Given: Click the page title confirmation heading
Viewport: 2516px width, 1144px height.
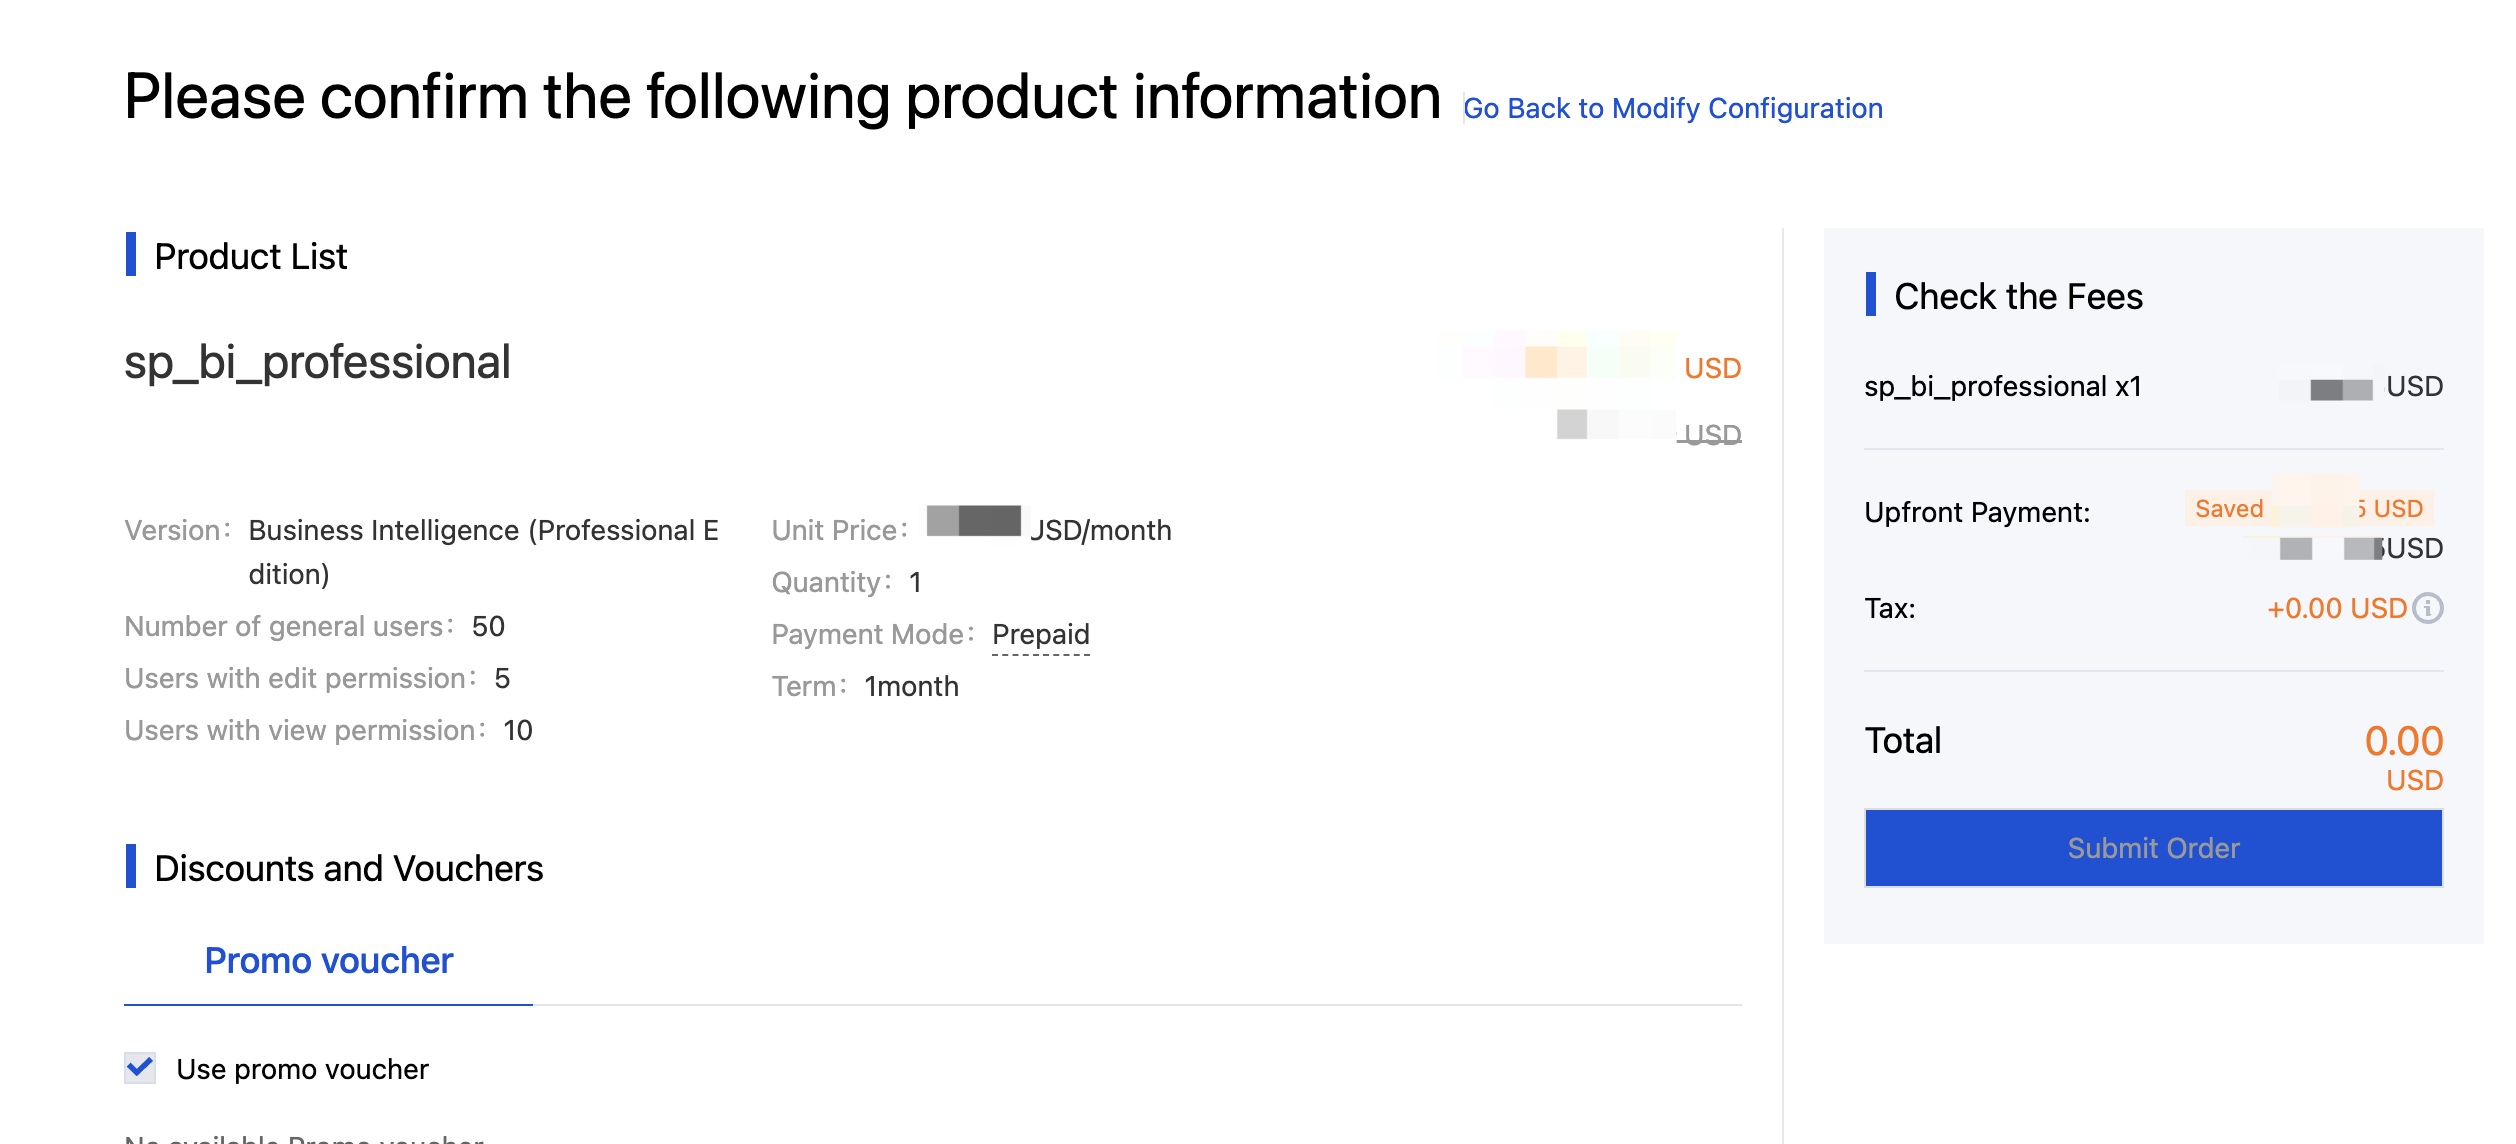Looking at the screenshot, I should 782,98.
